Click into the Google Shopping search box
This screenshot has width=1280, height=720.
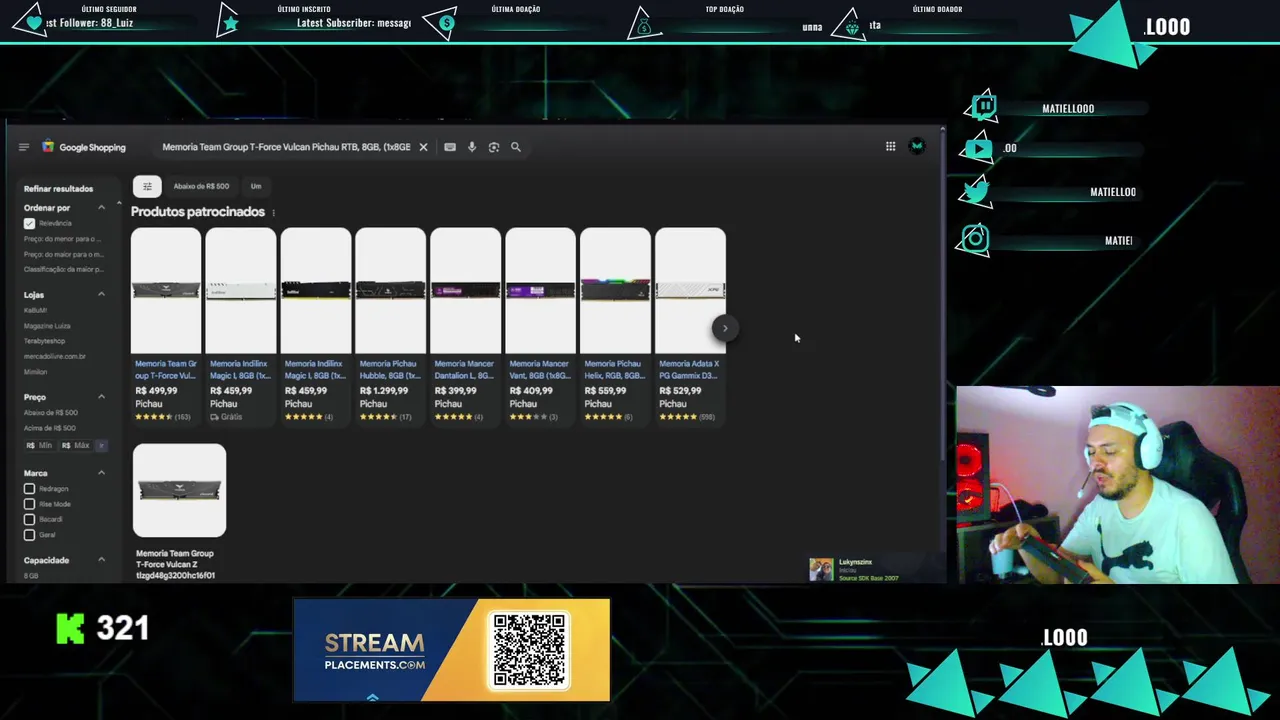click(x=286, y=147)
